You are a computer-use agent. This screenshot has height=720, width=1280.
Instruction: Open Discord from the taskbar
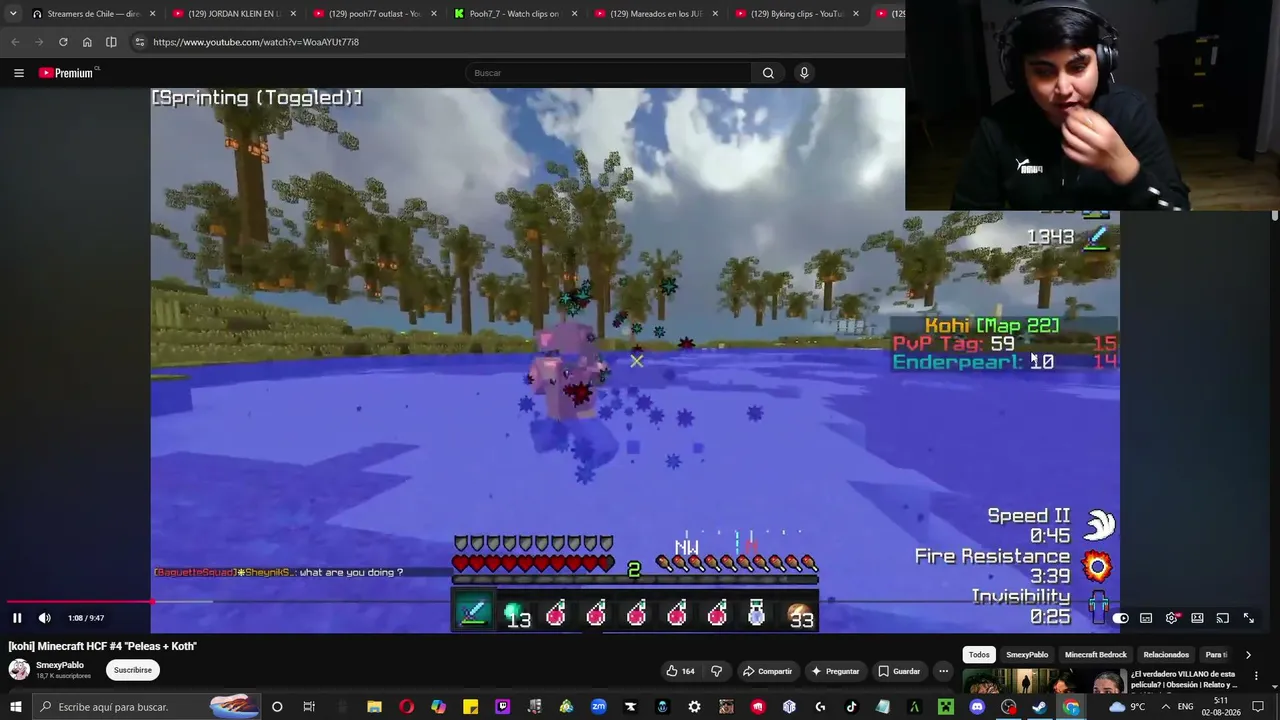click(x=977, y=707)
